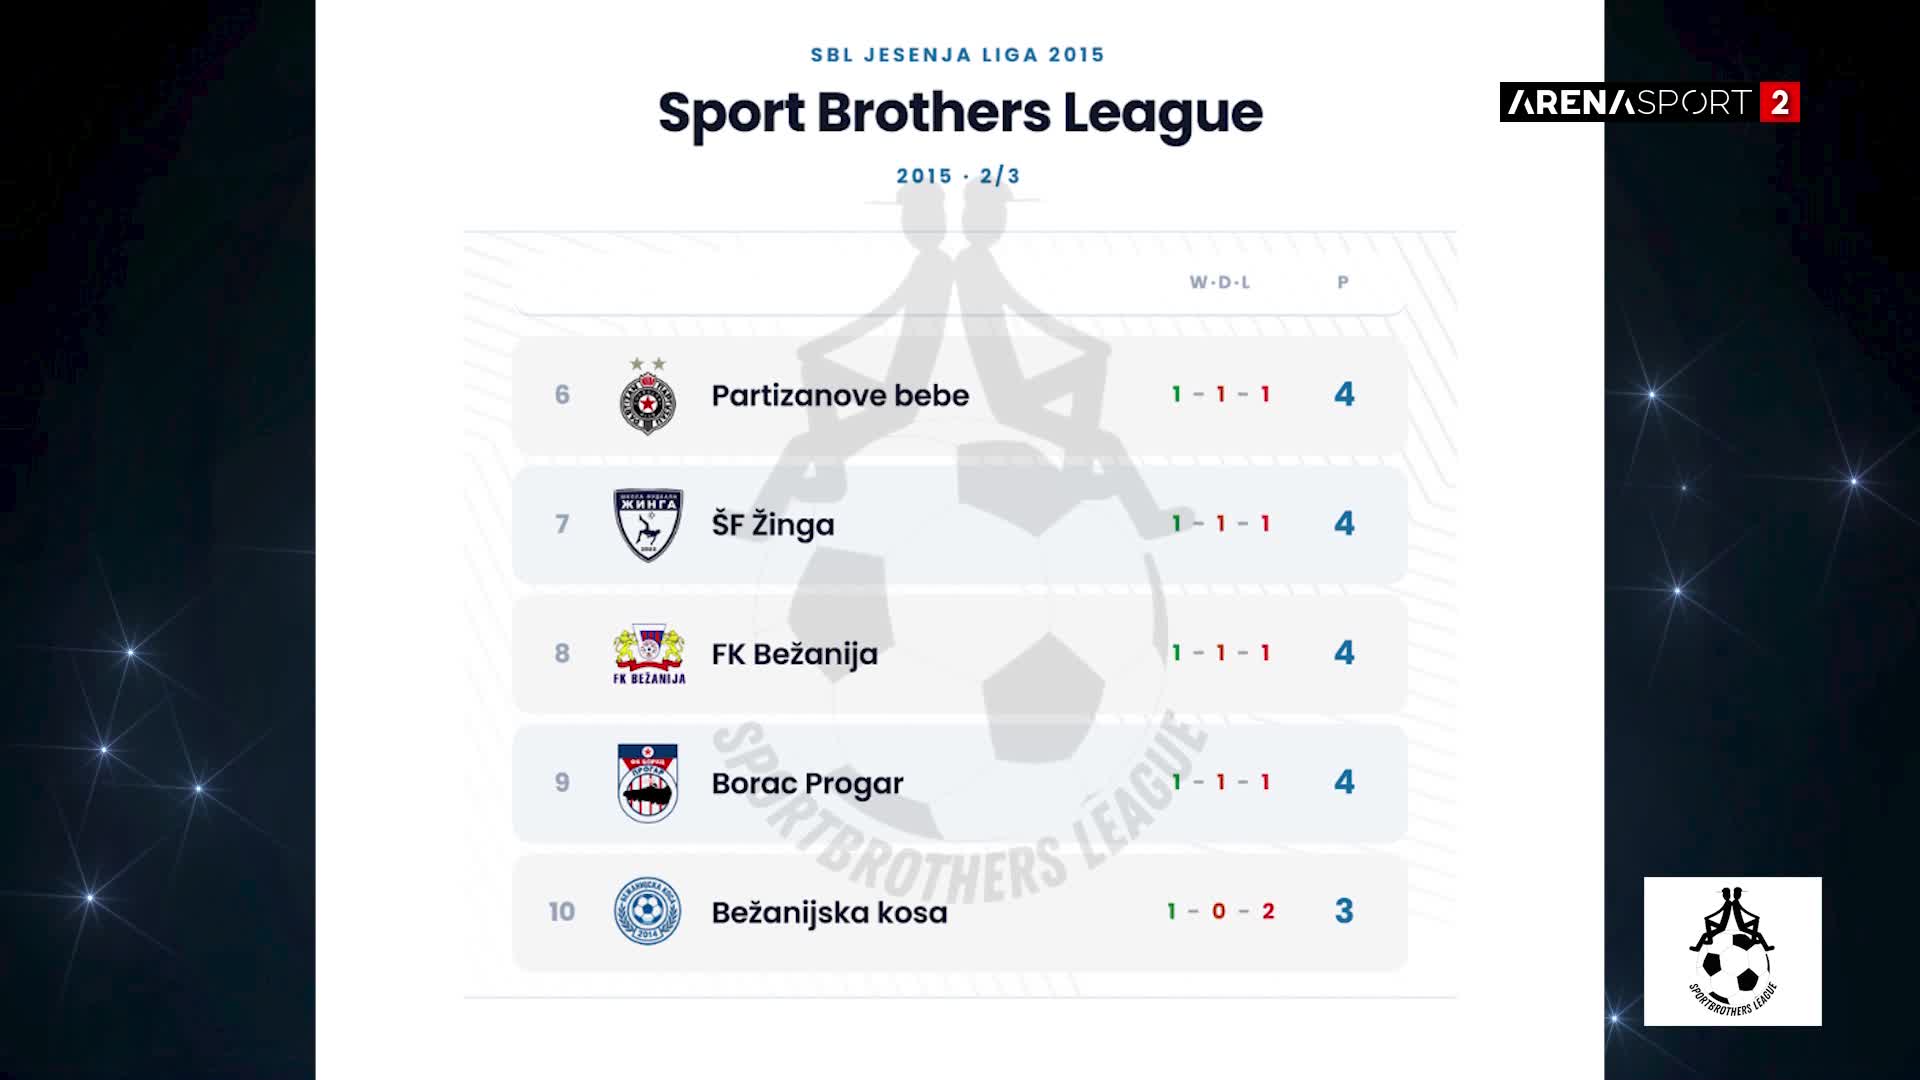Click the Arena Sport 2 channel logo
Viewport: 1920px width, 1080px height.
coord(1650,102)
